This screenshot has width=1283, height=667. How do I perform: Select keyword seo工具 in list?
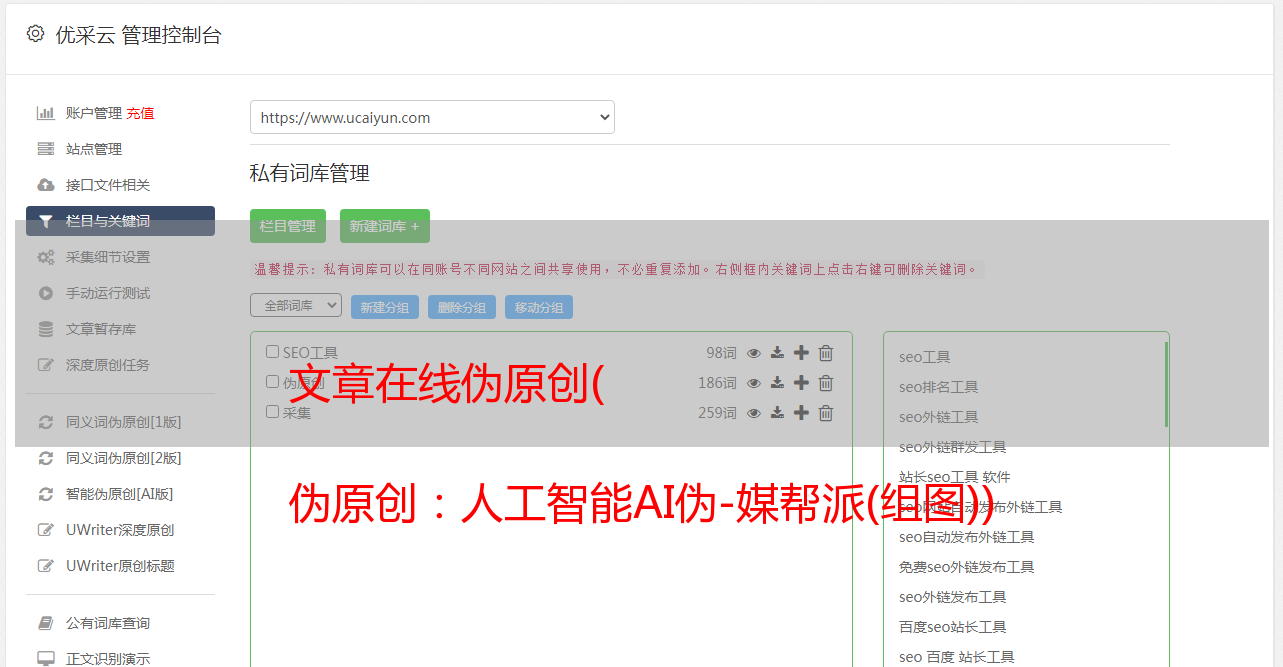[x=925, y=357]
